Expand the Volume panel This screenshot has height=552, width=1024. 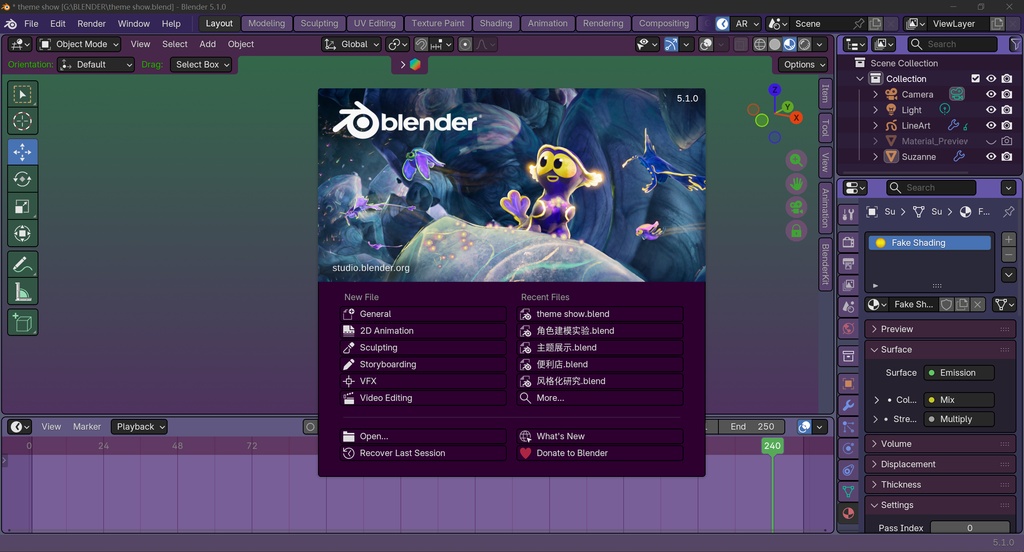(x=940, y=444)
